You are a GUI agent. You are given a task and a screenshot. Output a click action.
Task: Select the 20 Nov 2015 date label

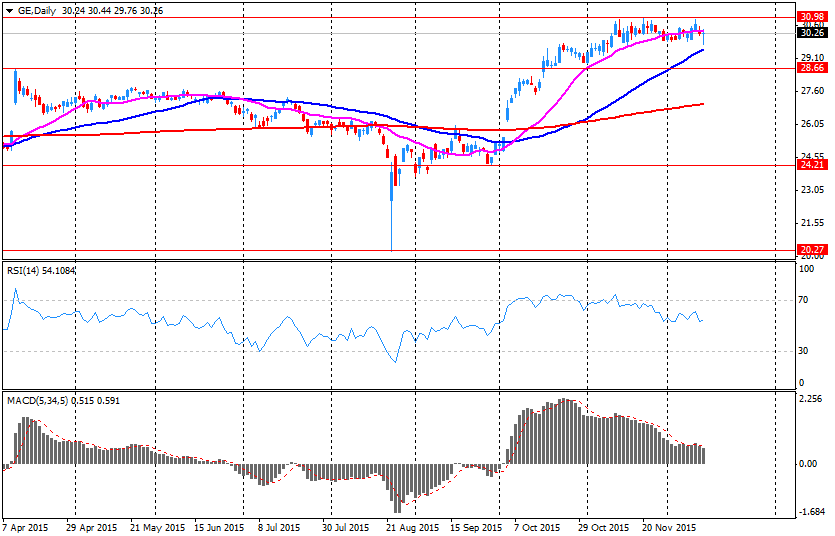[668, 527]
